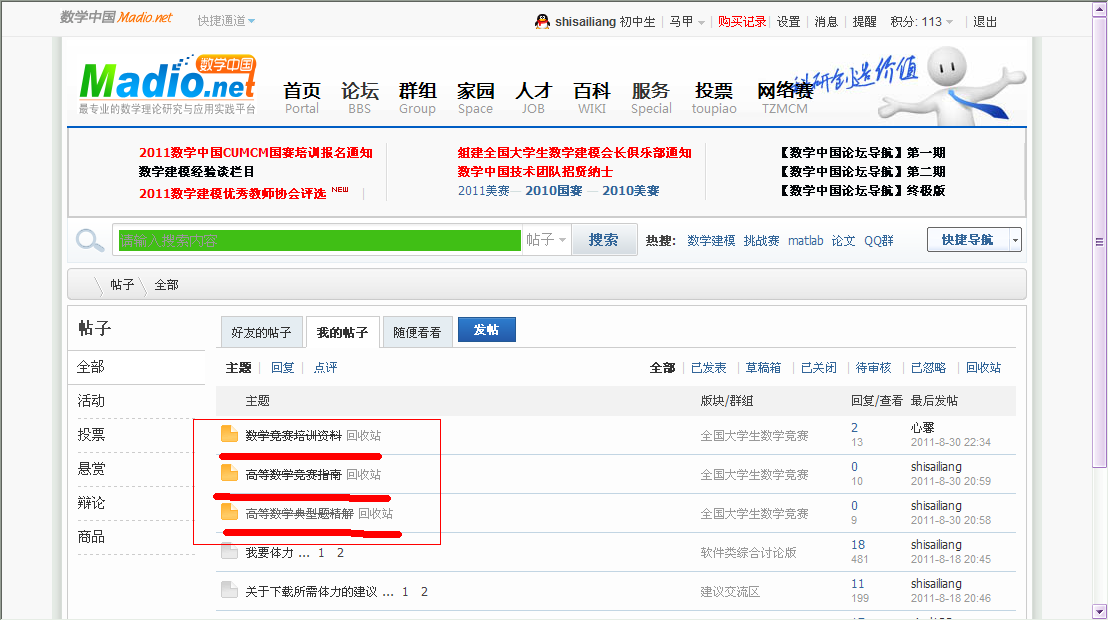
Task: Click the 2010国赛 link
Action: [554, 191]
